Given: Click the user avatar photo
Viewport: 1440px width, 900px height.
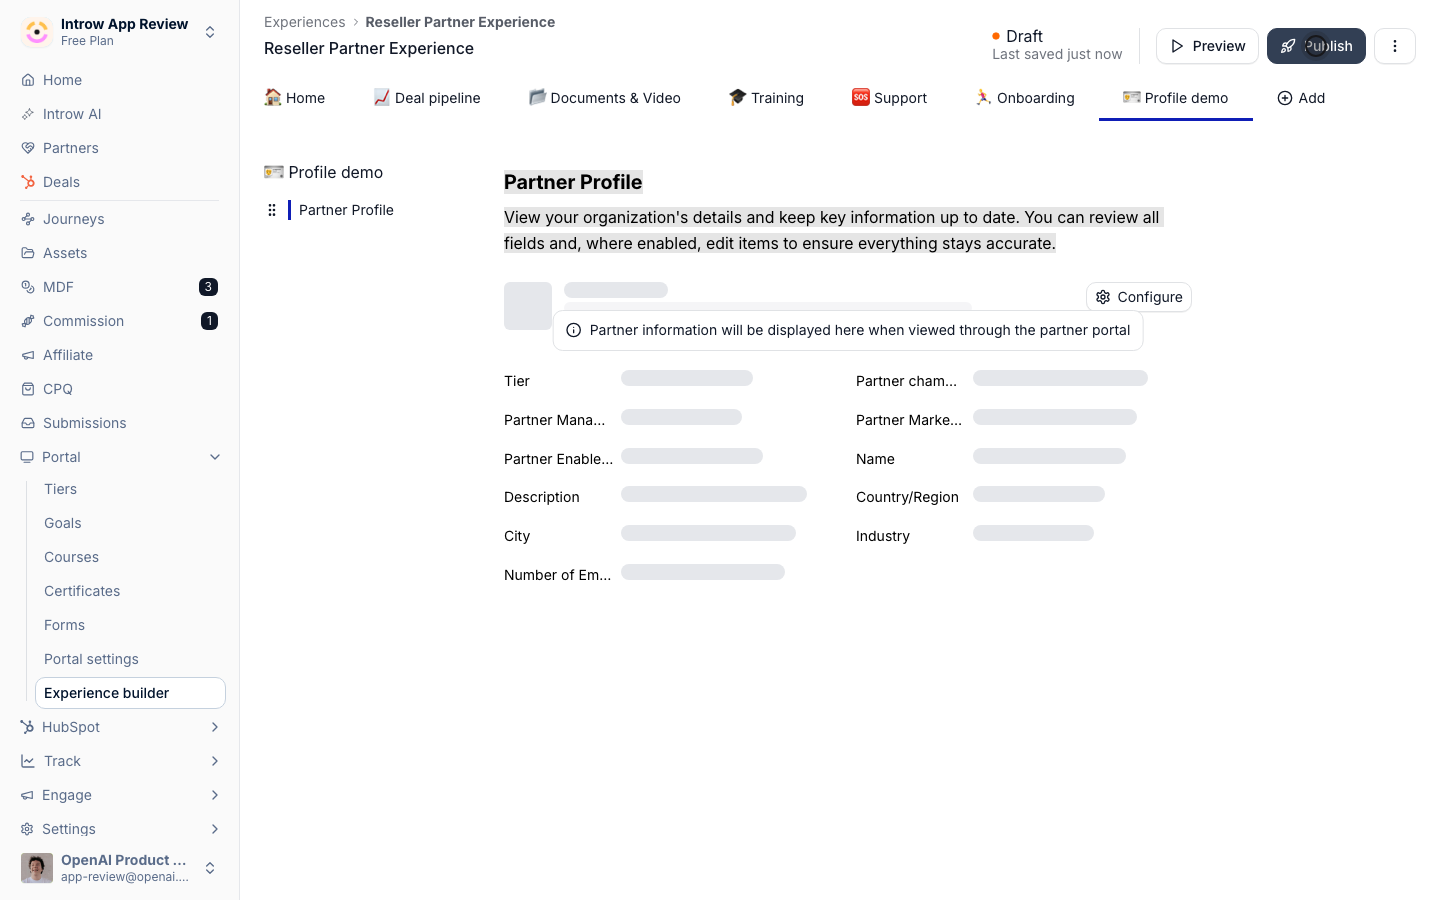Looking at the screenshot, I should point(37,868).
